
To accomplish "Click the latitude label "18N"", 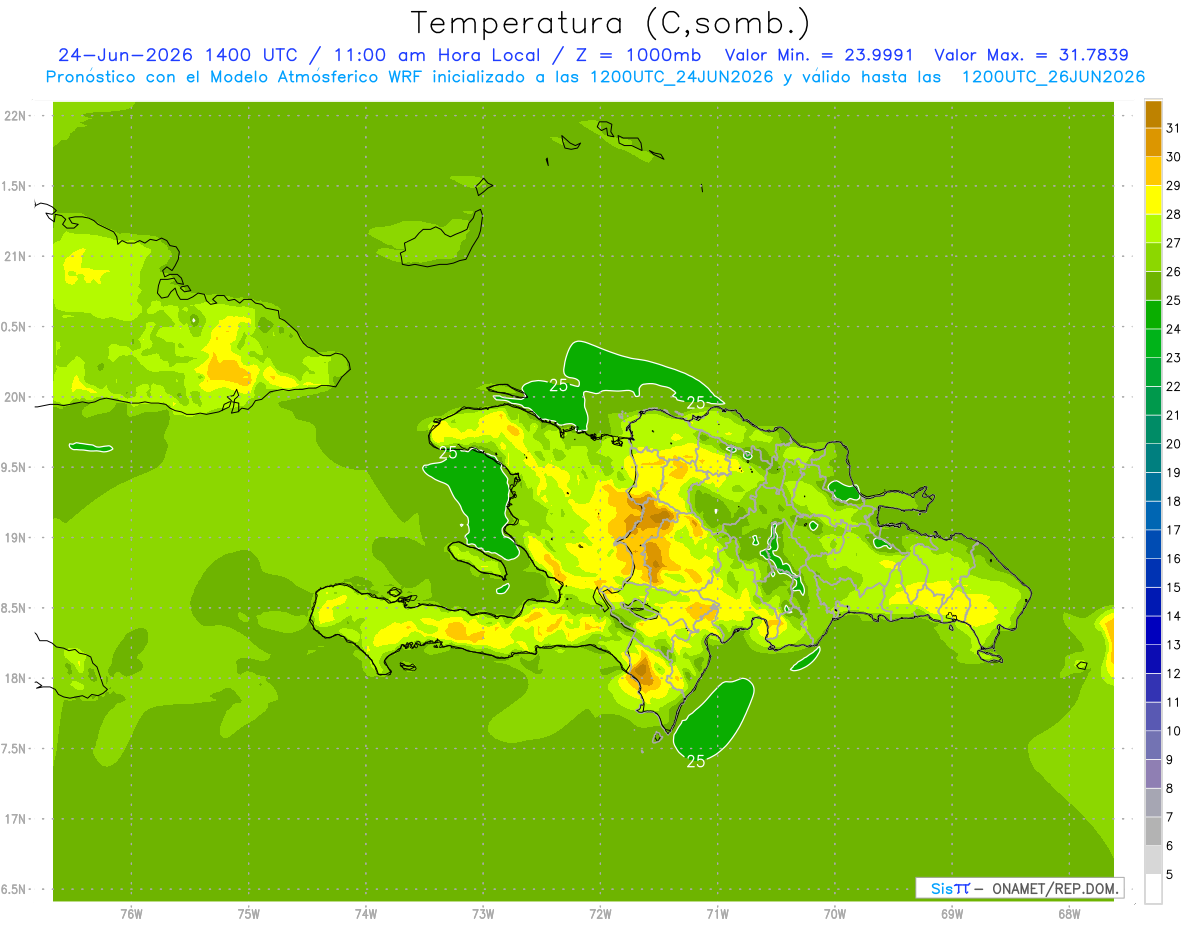I will coord(17,678).
